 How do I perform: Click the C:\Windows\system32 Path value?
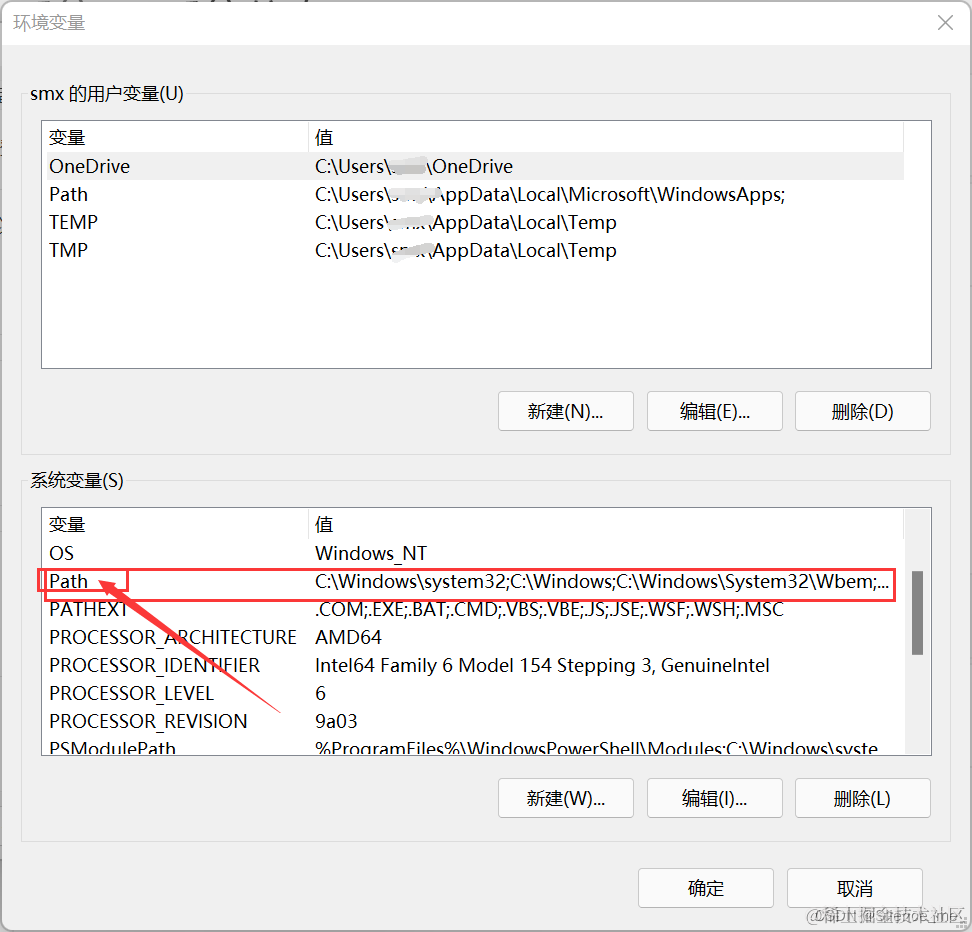[602, 582]
